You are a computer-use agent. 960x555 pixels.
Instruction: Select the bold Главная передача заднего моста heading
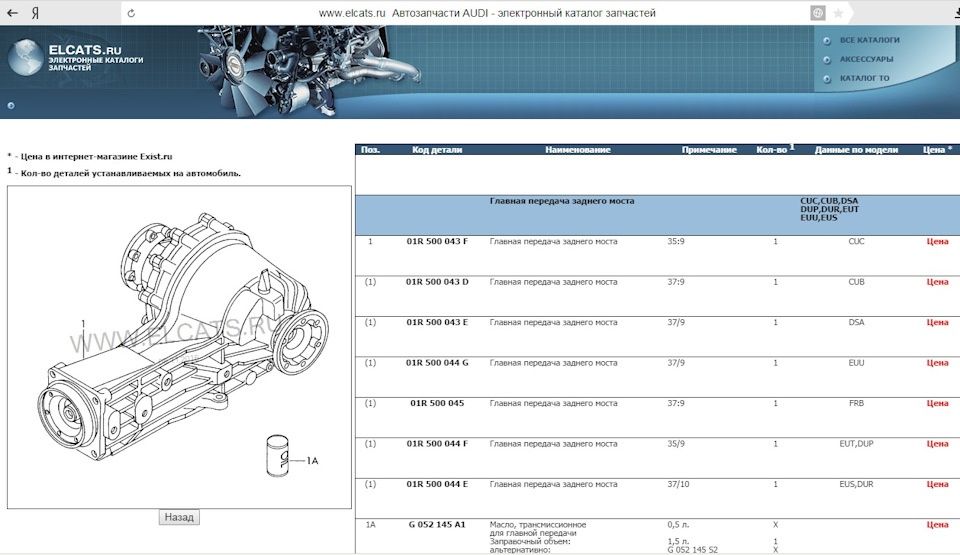[562, 201]
